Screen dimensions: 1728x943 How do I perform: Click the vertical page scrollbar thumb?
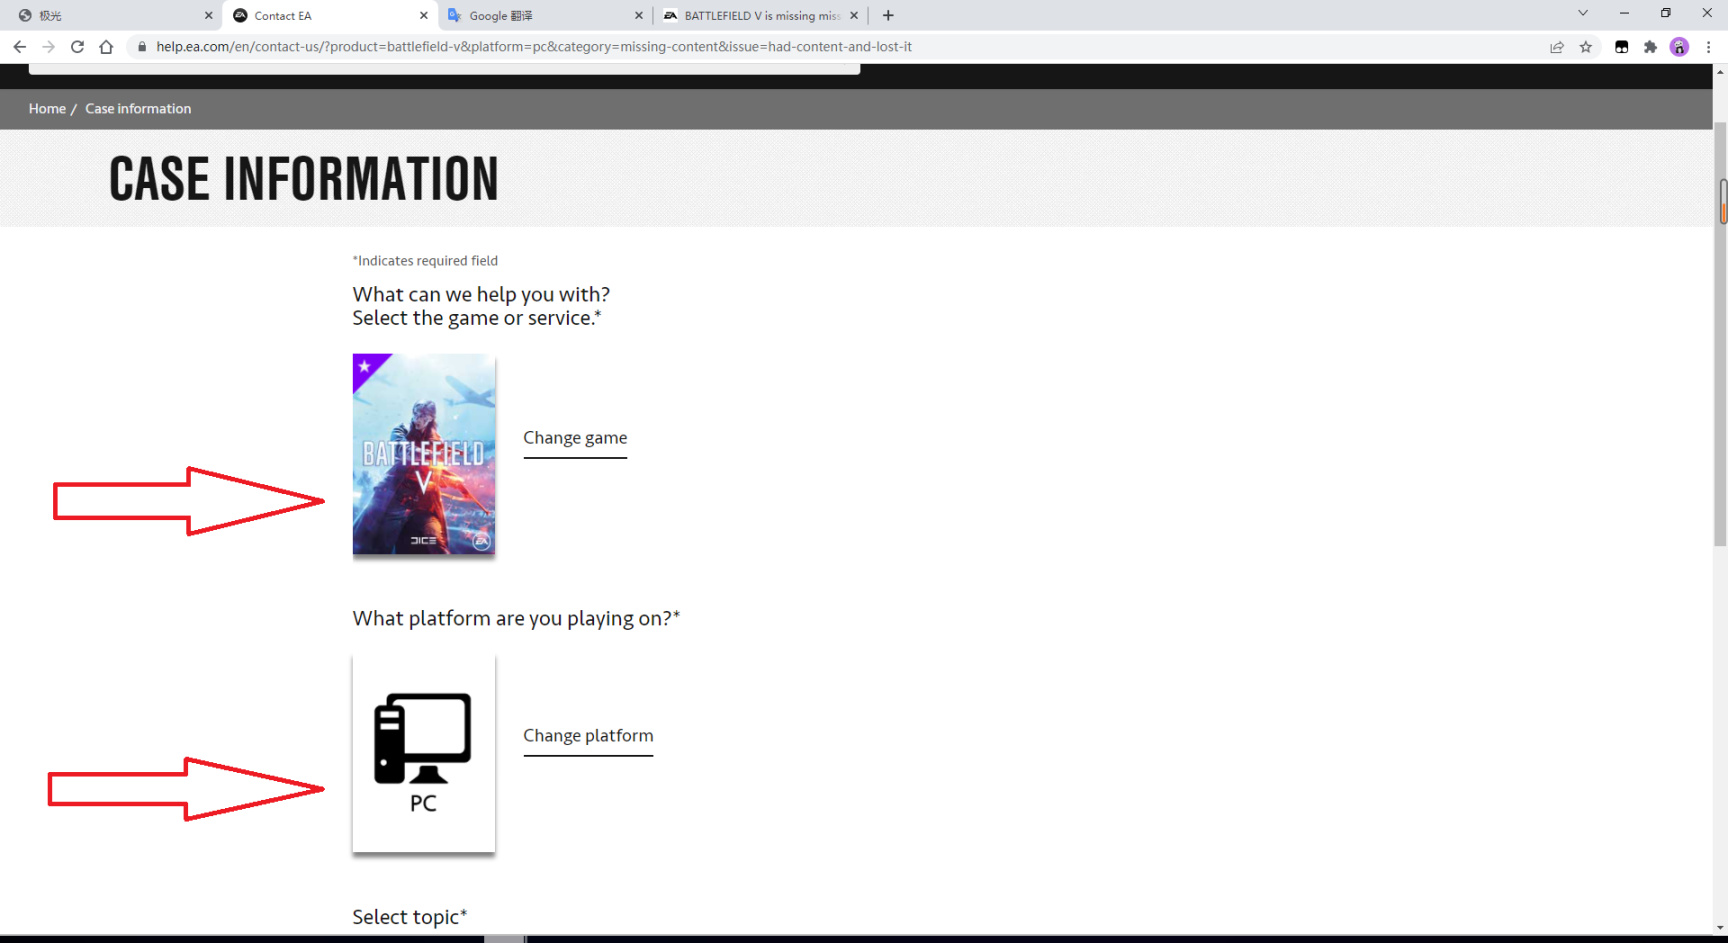[x=1720, y=335]
